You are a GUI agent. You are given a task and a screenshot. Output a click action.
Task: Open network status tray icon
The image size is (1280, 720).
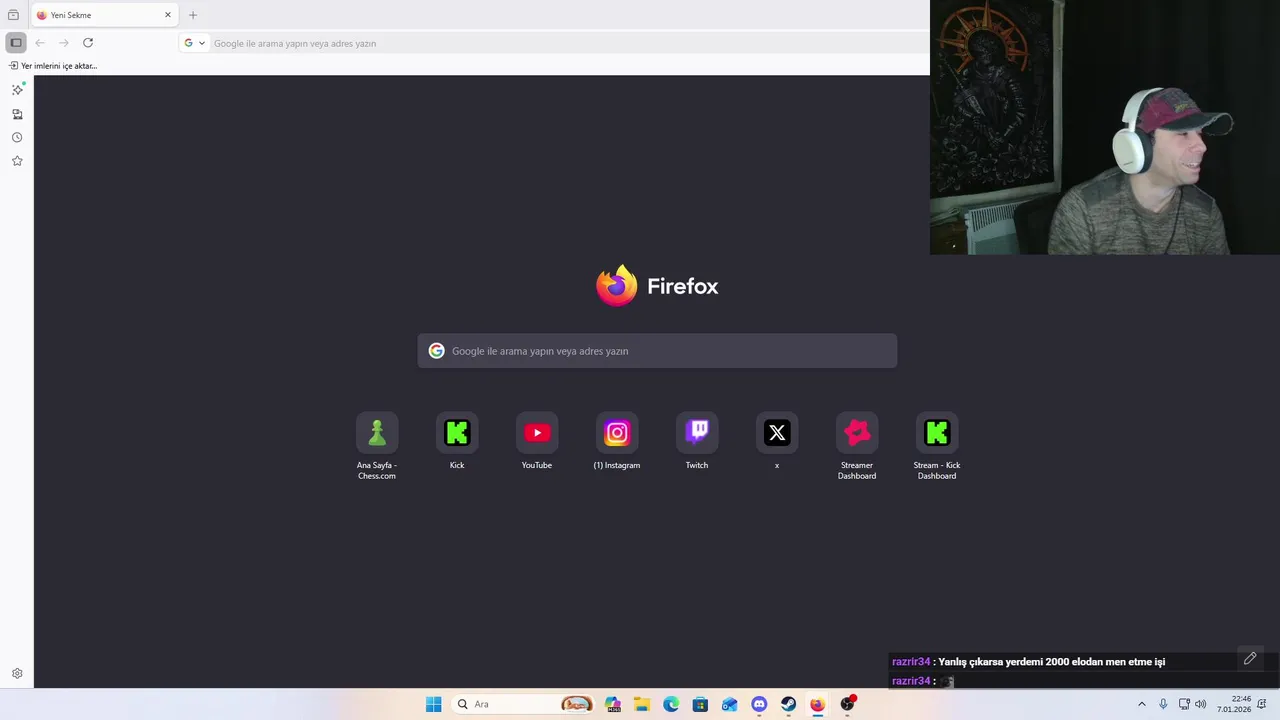(x=1184, y=704)
